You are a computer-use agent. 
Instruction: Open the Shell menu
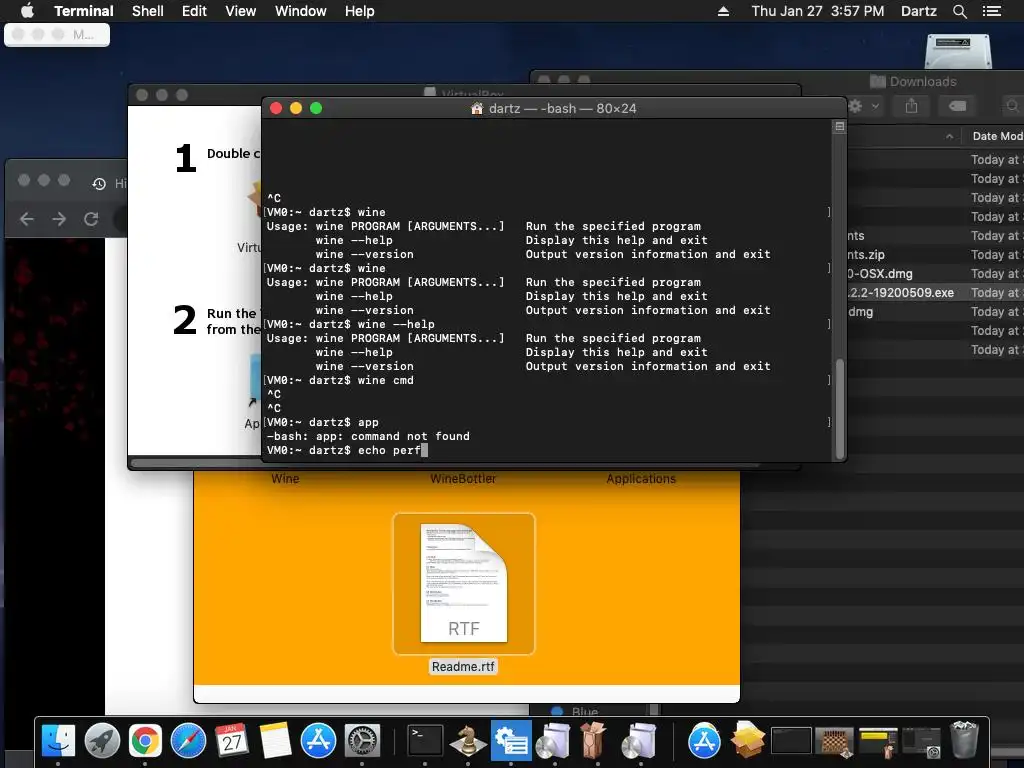[148, 11]
